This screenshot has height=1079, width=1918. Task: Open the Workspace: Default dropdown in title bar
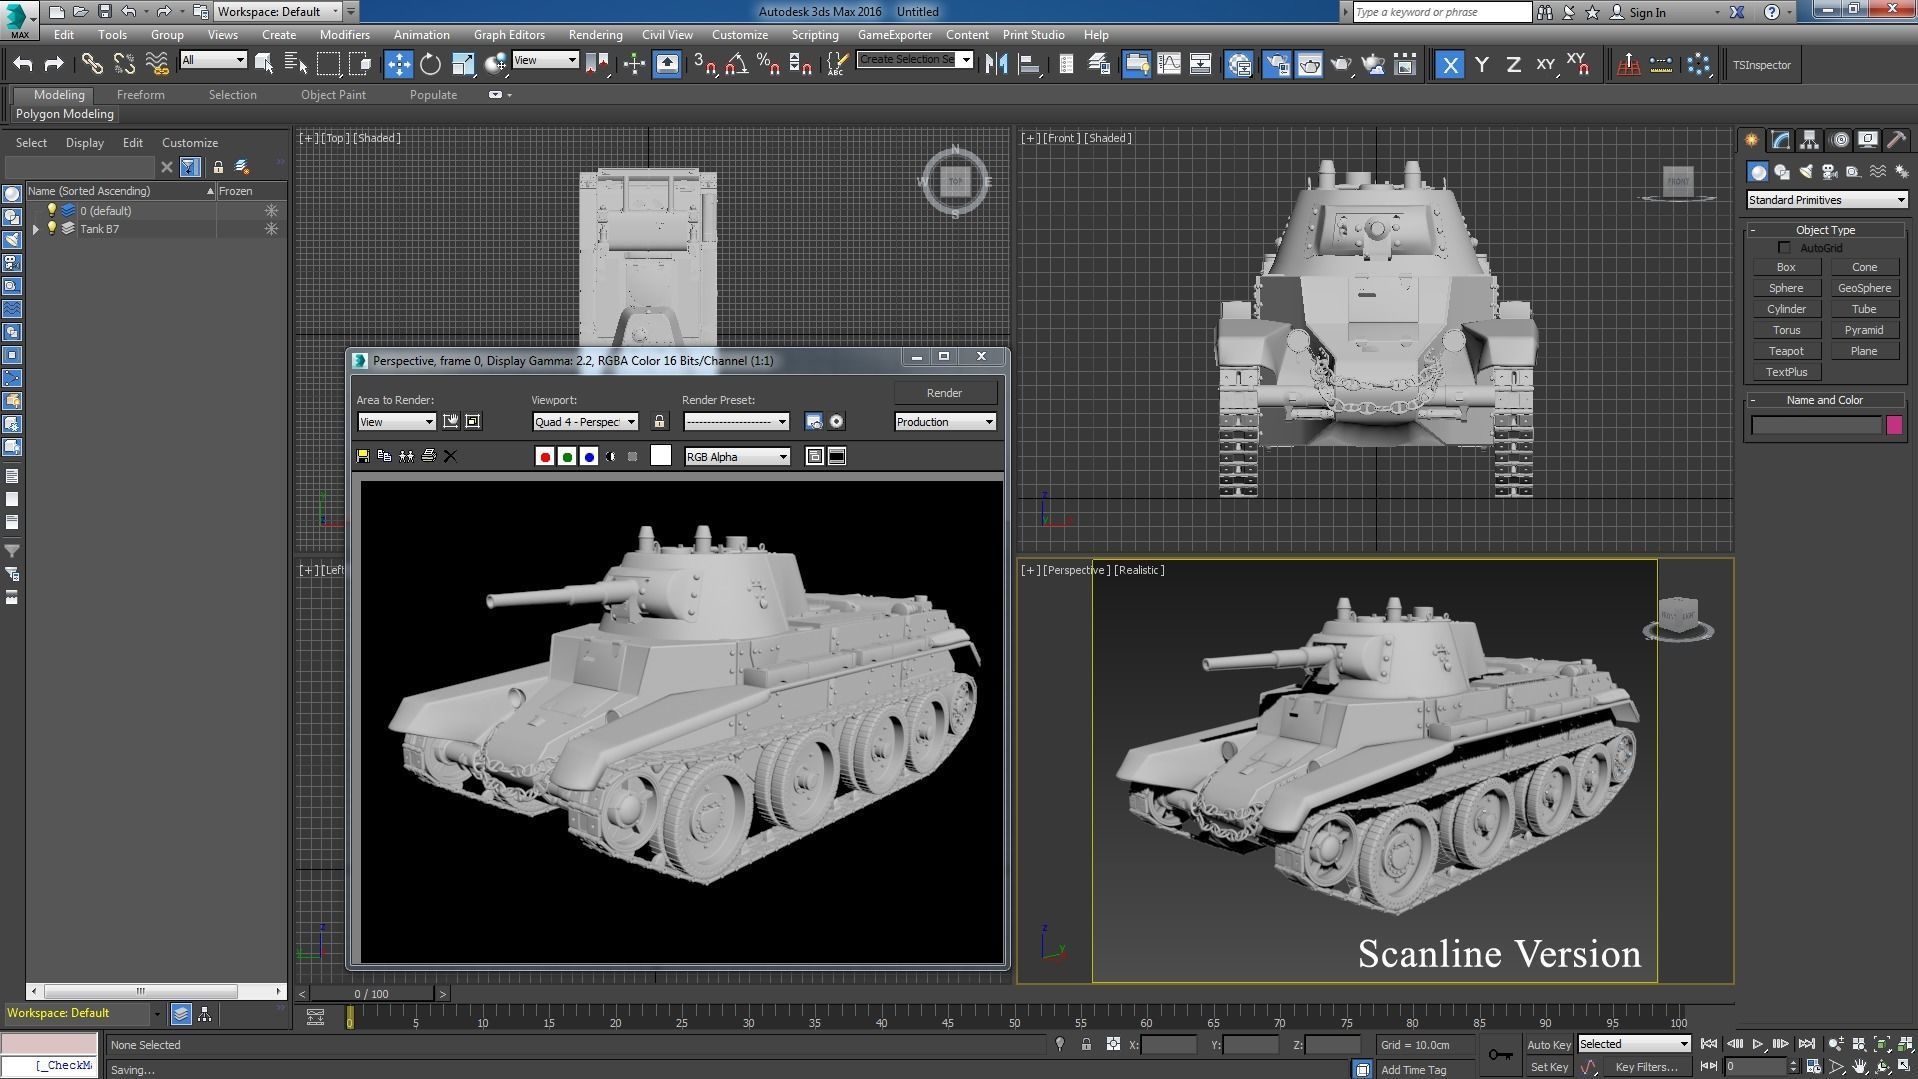277,12
